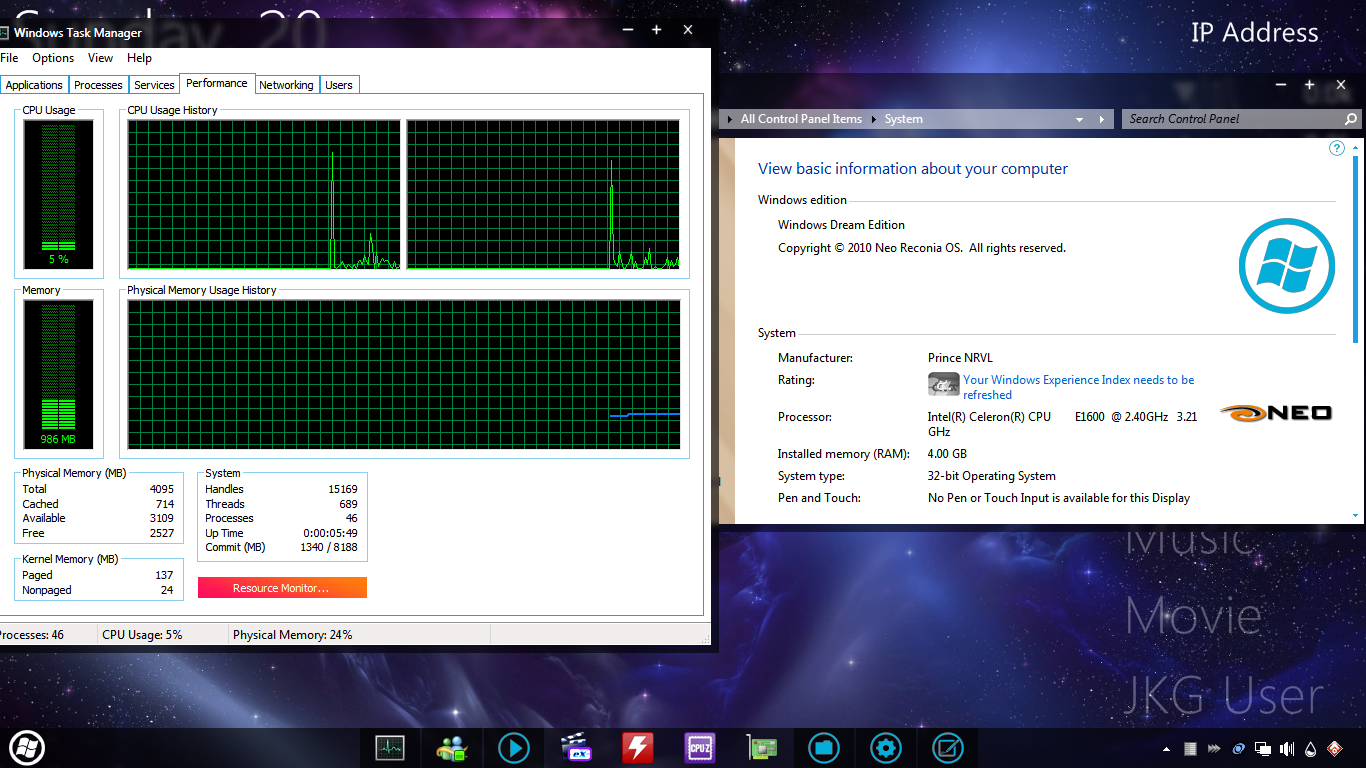Click the CPU usage meter showing 5 %
This screenshot has width=1366, height=768.
point(59,194)
